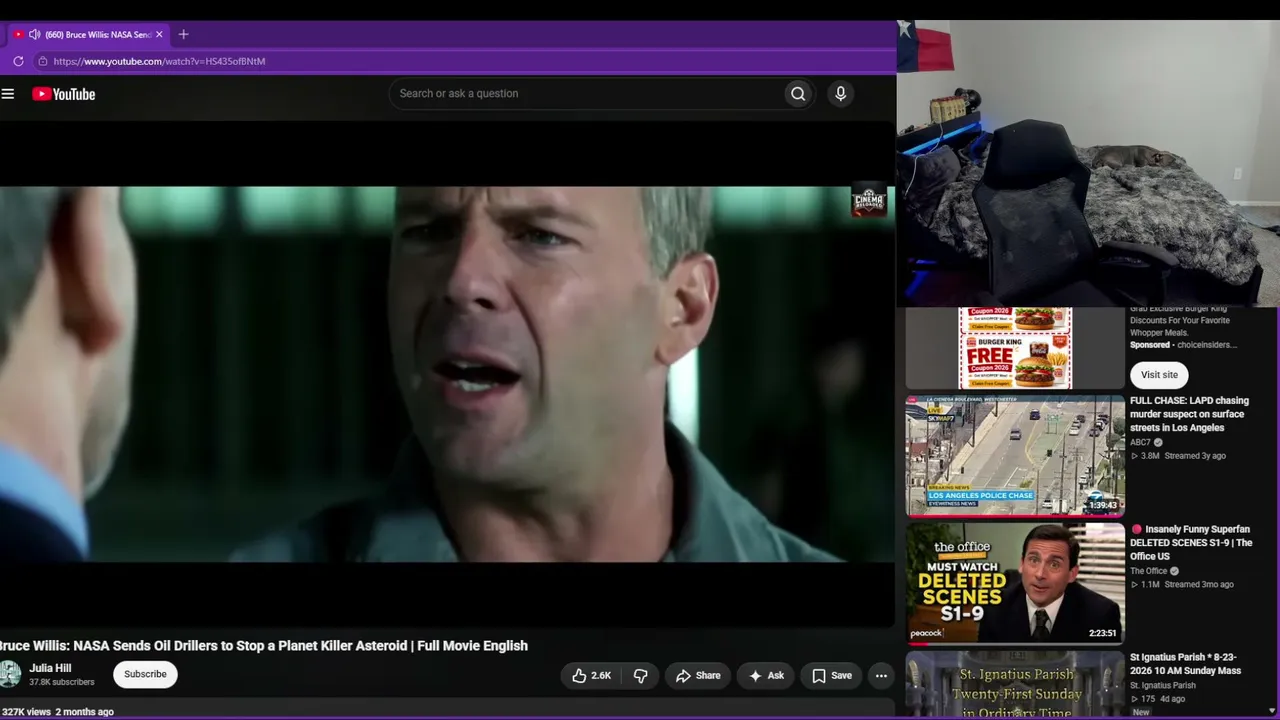Click the video title text

264,646
